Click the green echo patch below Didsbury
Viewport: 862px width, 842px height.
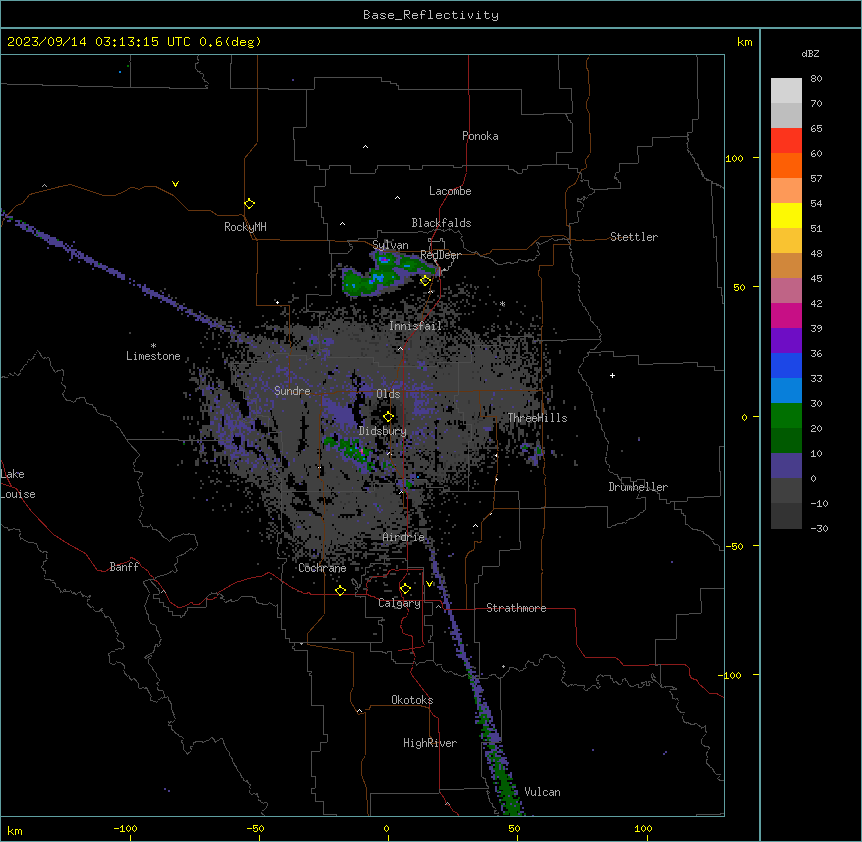click(352, 451)
